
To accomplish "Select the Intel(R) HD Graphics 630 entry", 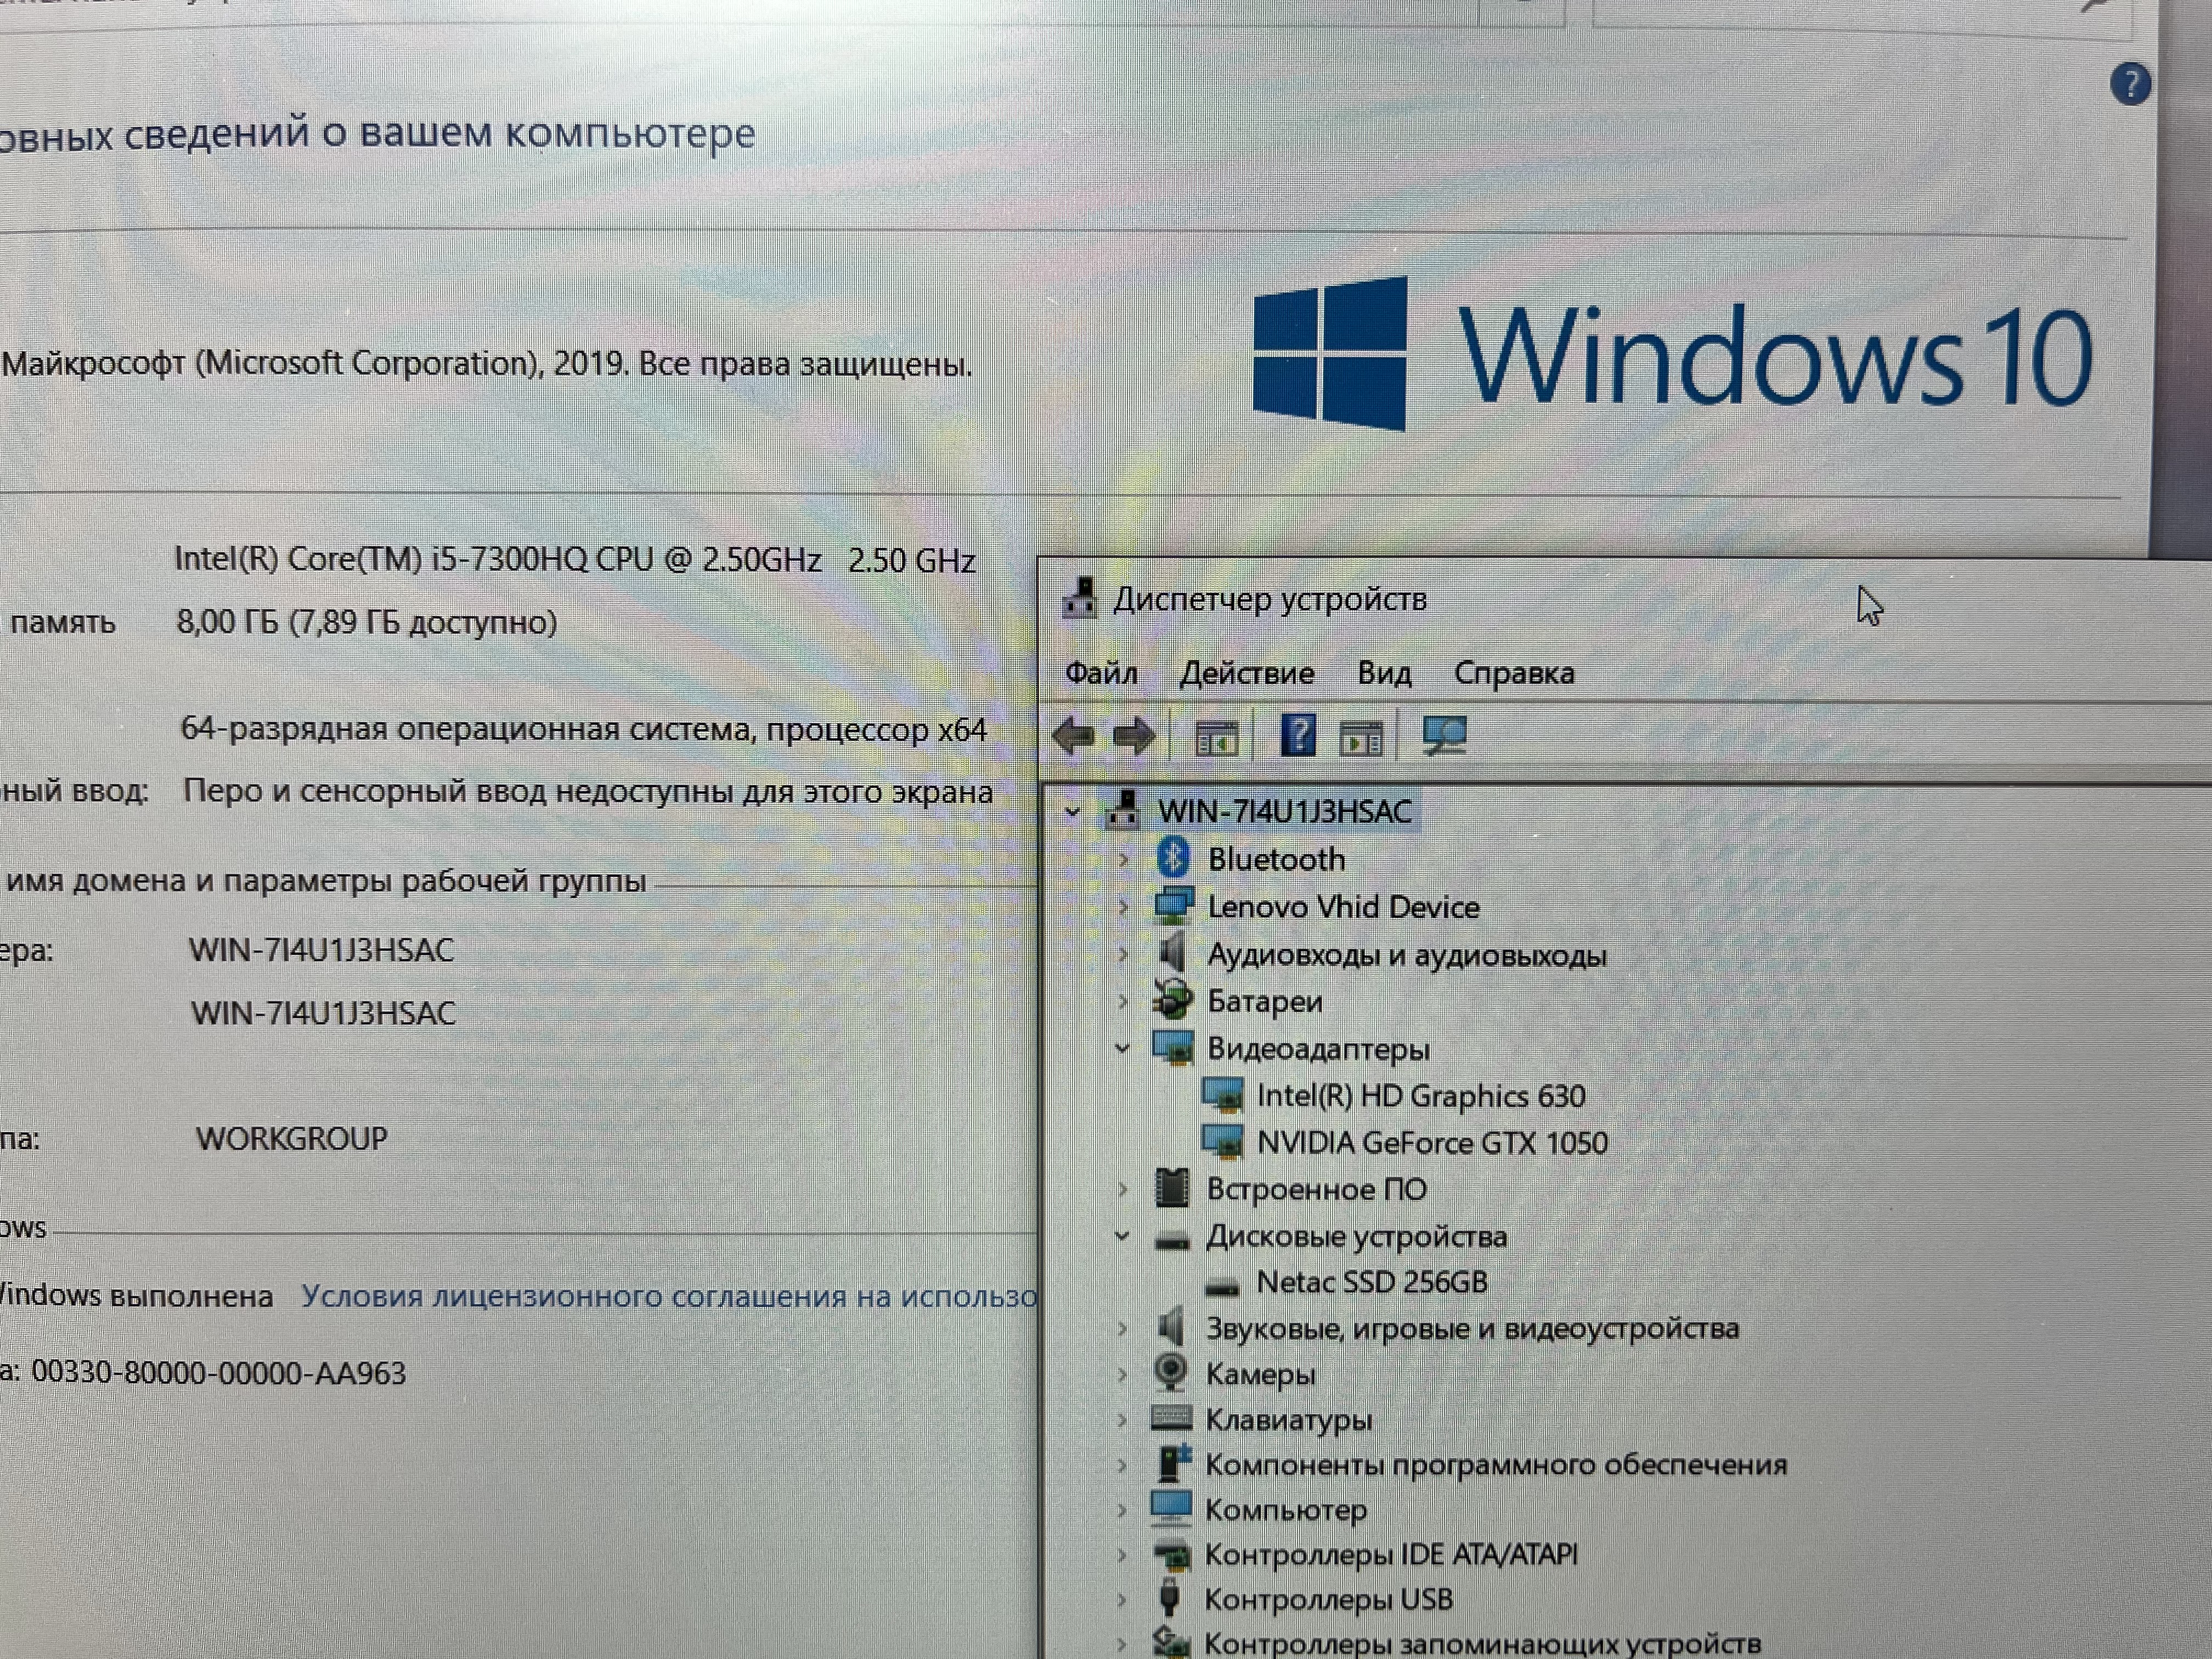I will [1420, 1096].
